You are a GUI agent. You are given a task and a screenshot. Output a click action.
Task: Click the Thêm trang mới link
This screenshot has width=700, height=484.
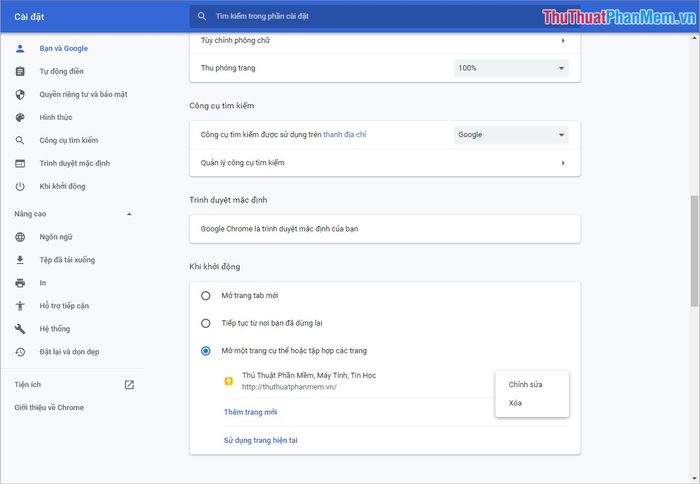pos(250,412)
